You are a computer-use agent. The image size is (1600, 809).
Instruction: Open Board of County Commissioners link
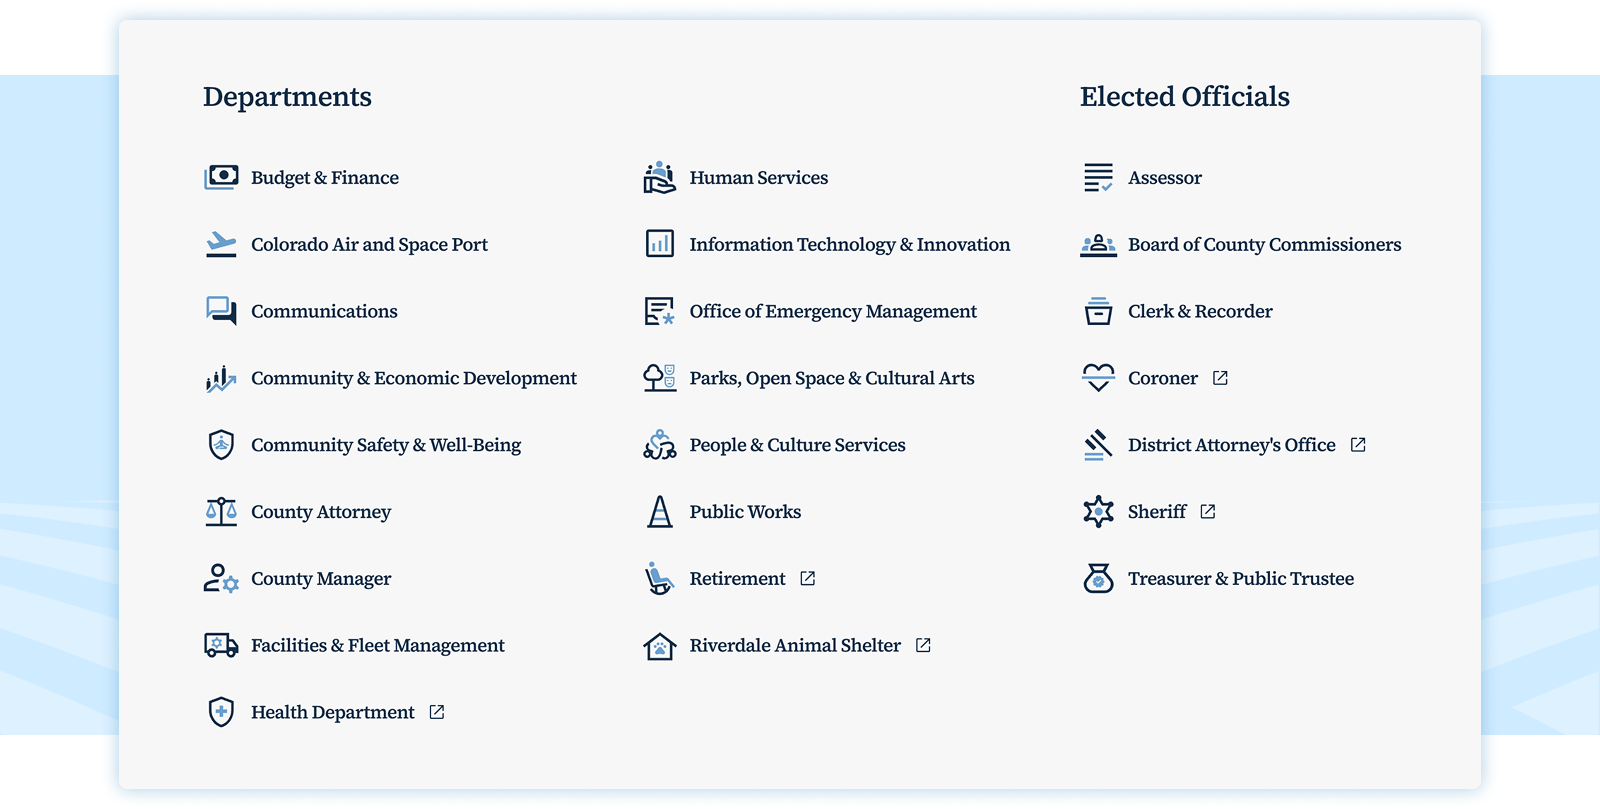[1265, 245]
